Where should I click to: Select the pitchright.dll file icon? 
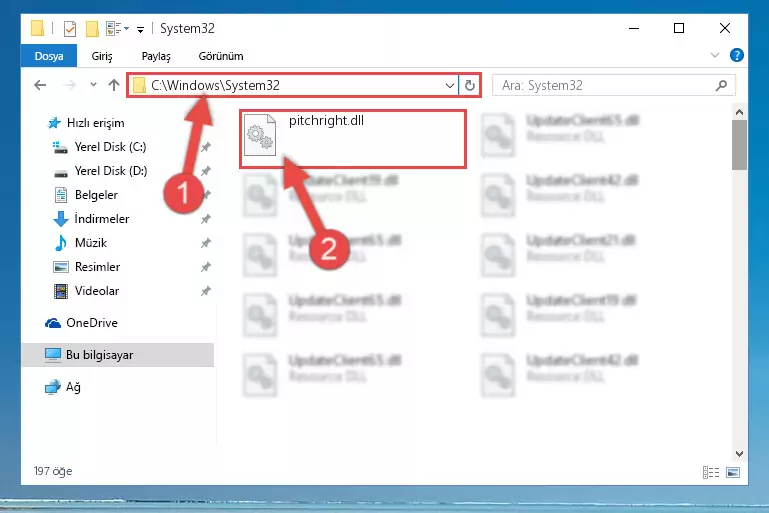260,134
